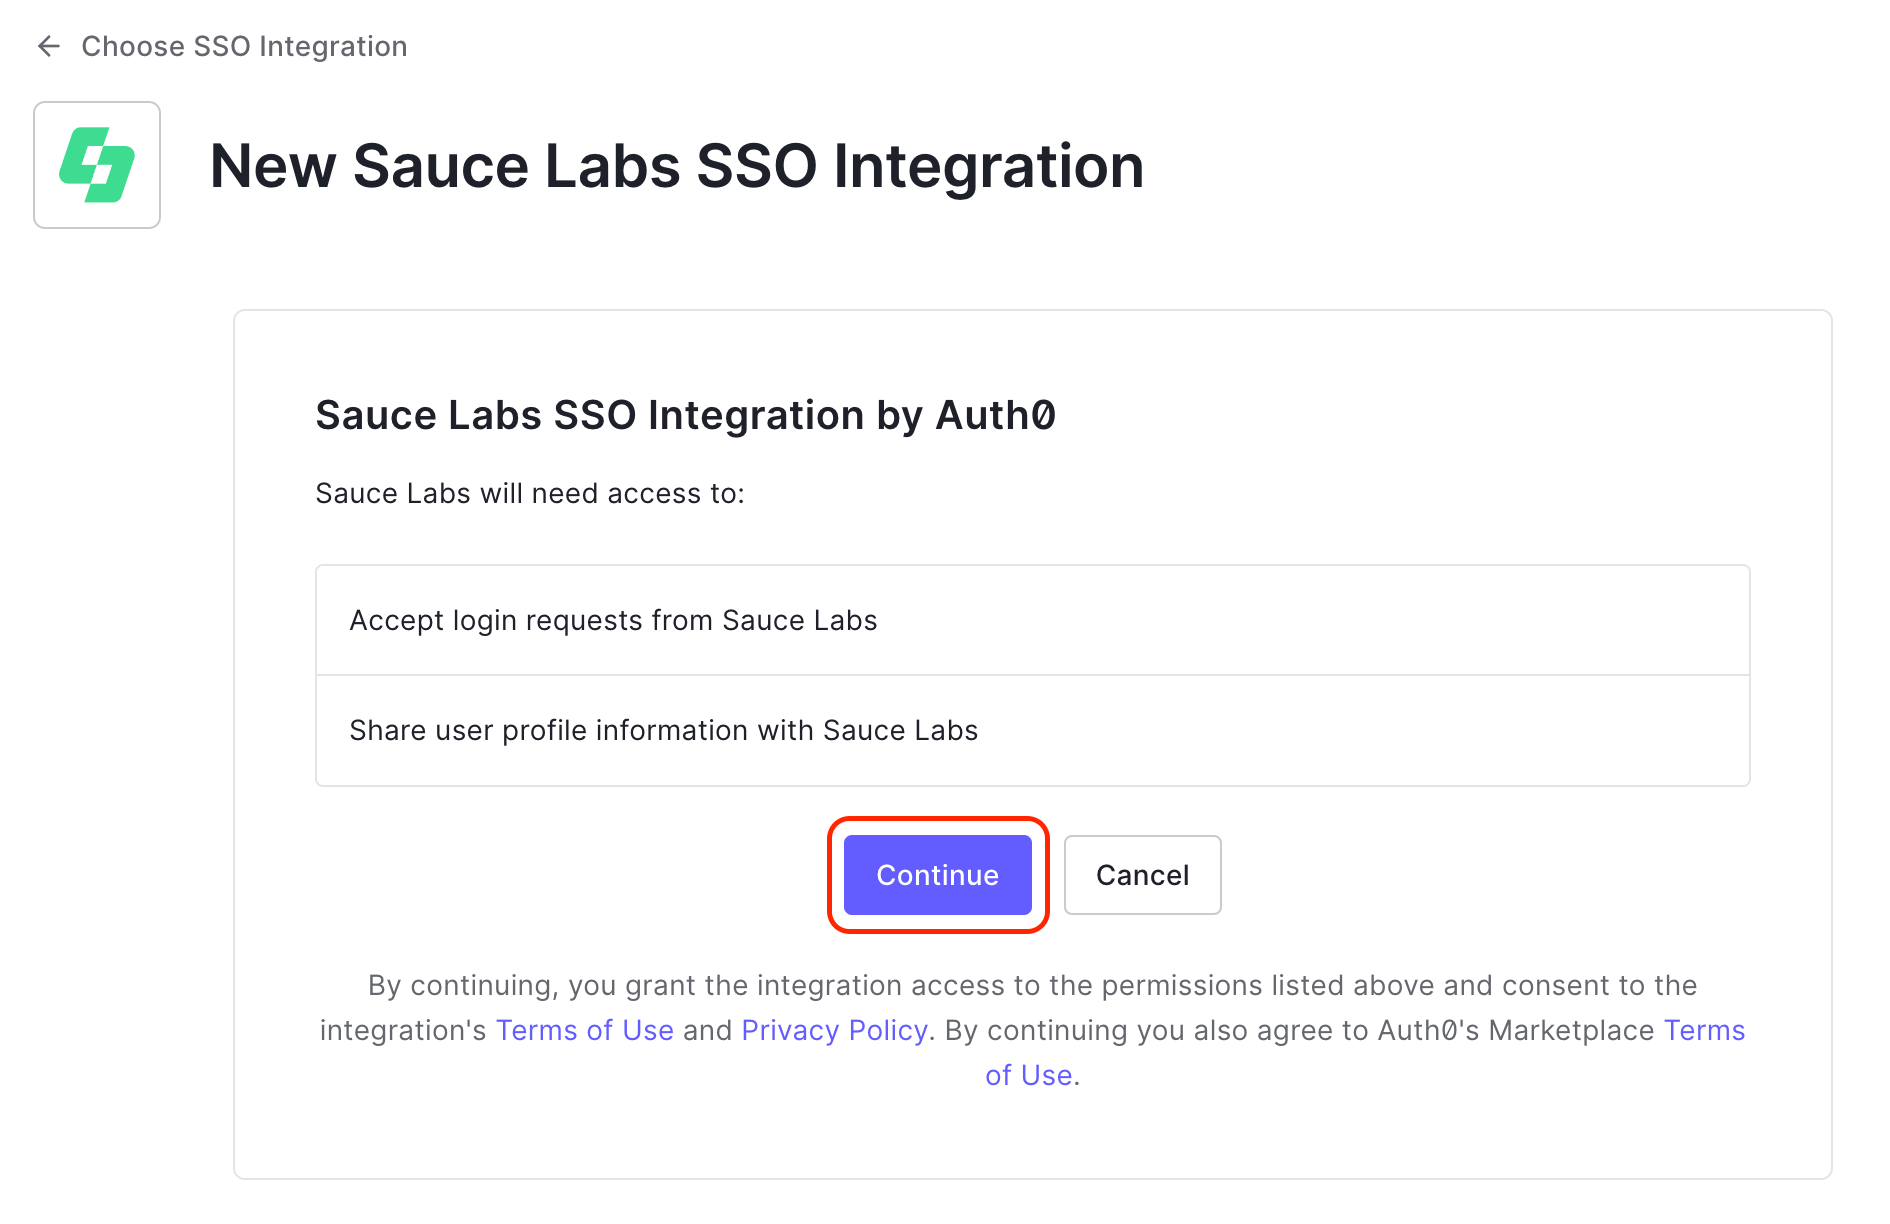Click the "New Sauce Labs SSO Integration" title
The height and width of the screenshot is (1224, 1890).
click(676, 166)
